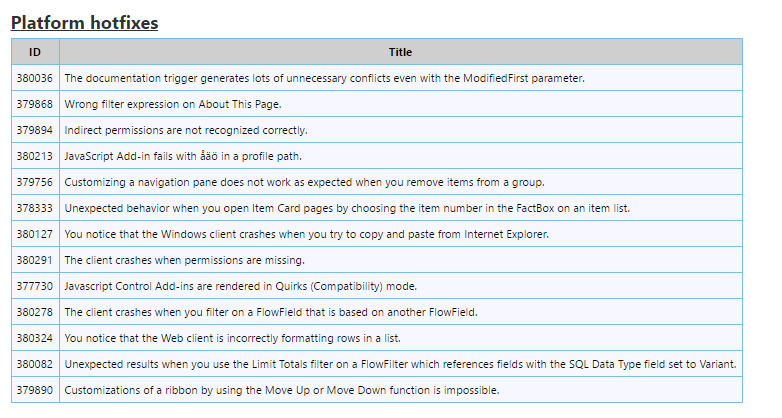Click the Move Up or Move Down ribbon entry
The image size is (782, 418).
coord(282,390)
